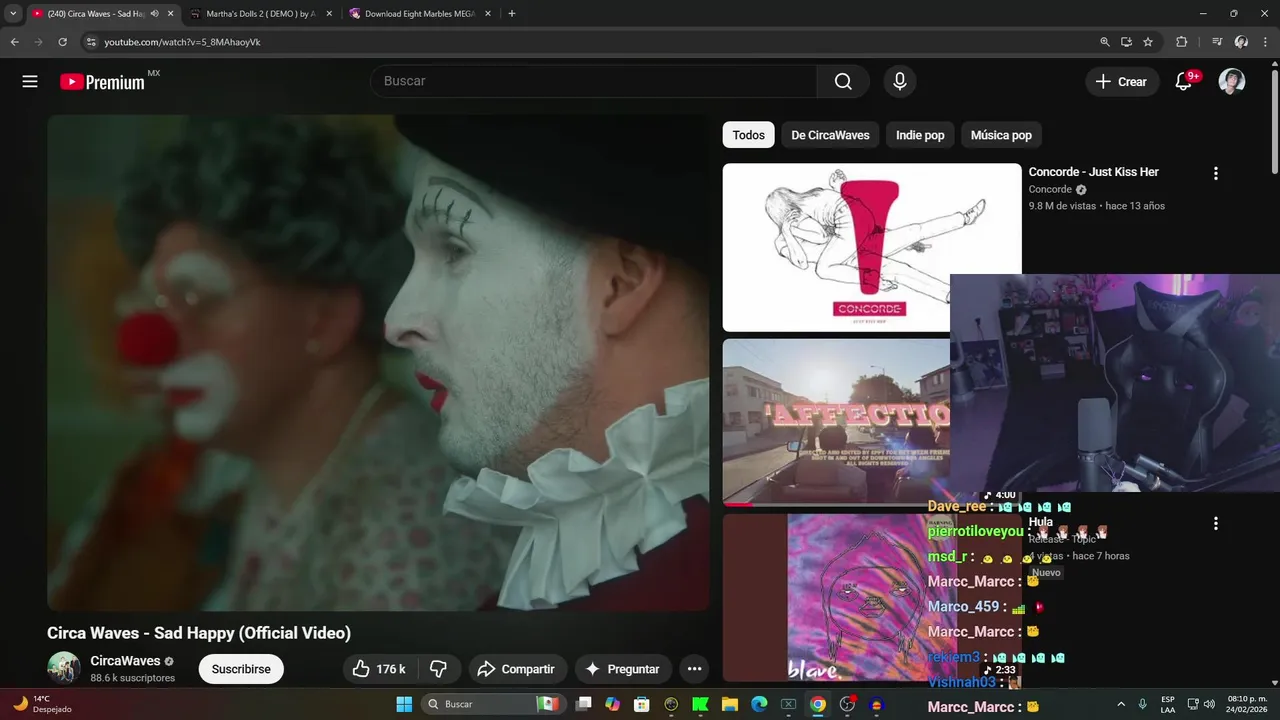Viewport: 1280px width, 720px height.
Task: Open File Explorer from taskbar
Action: 730,704
